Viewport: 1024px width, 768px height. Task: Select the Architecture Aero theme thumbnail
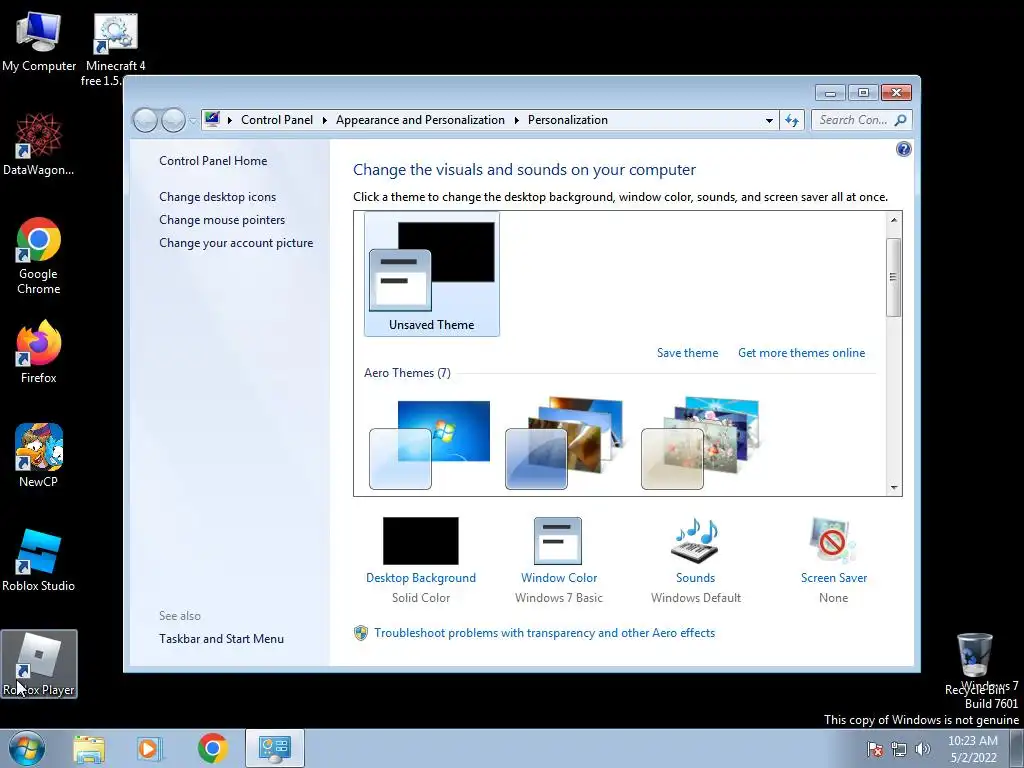(564, 444)
